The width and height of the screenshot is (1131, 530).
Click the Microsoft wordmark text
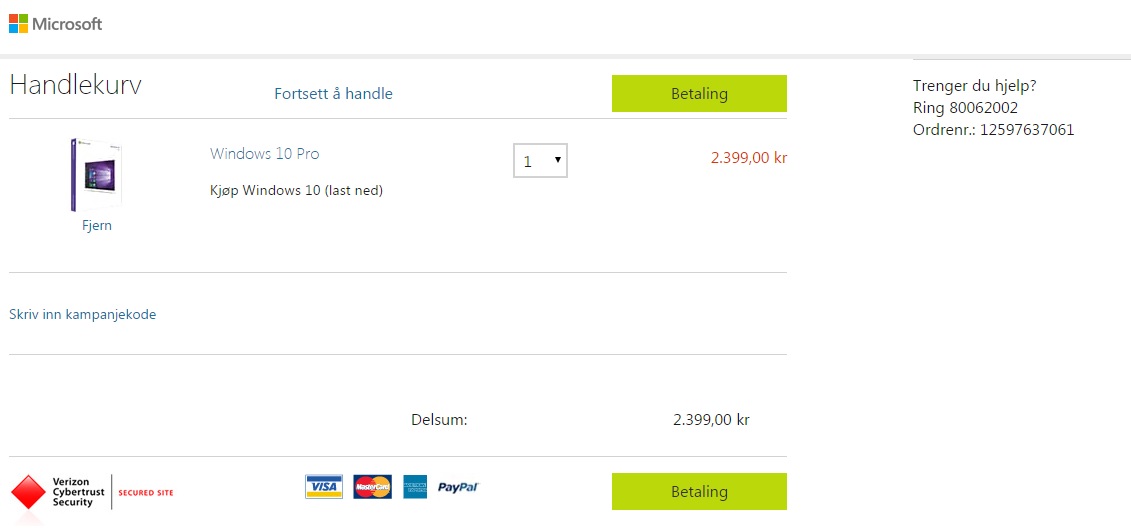click(x=67, y=24)
